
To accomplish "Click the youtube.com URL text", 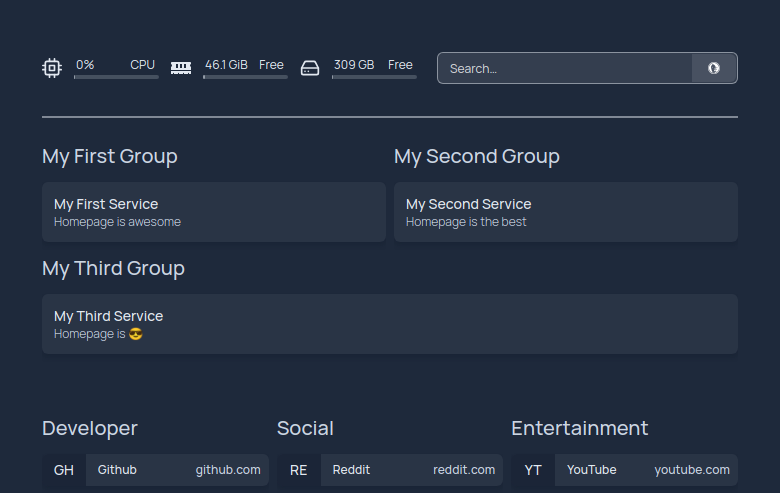I will point(692,470).
